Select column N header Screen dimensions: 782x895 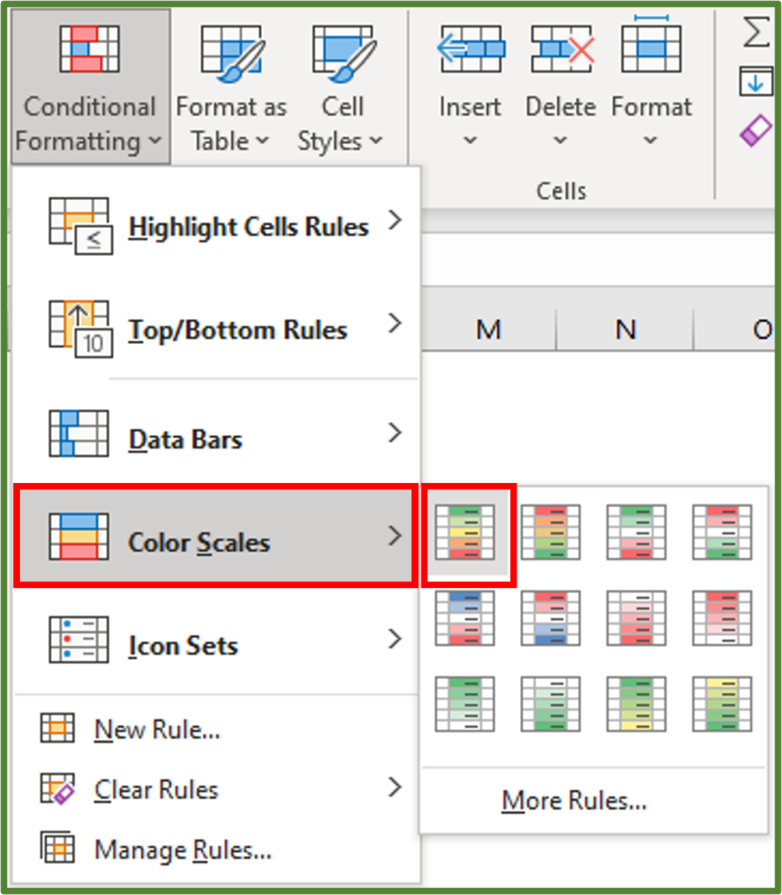pos(625,328)
